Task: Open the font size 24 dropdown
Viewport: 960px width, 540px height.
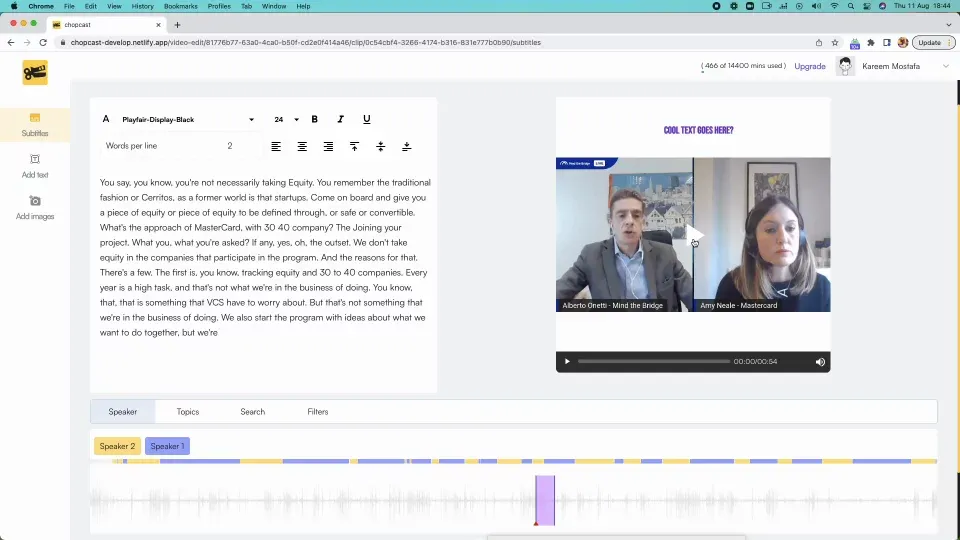Action: [x=286, y=119]
